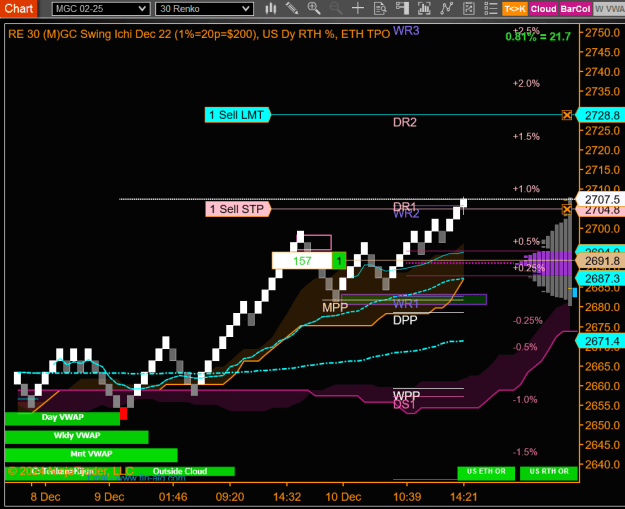Click the 10 Dec time axis label
Image resolution: width=625 pixels, height=509 pixels.
(343, 497)
